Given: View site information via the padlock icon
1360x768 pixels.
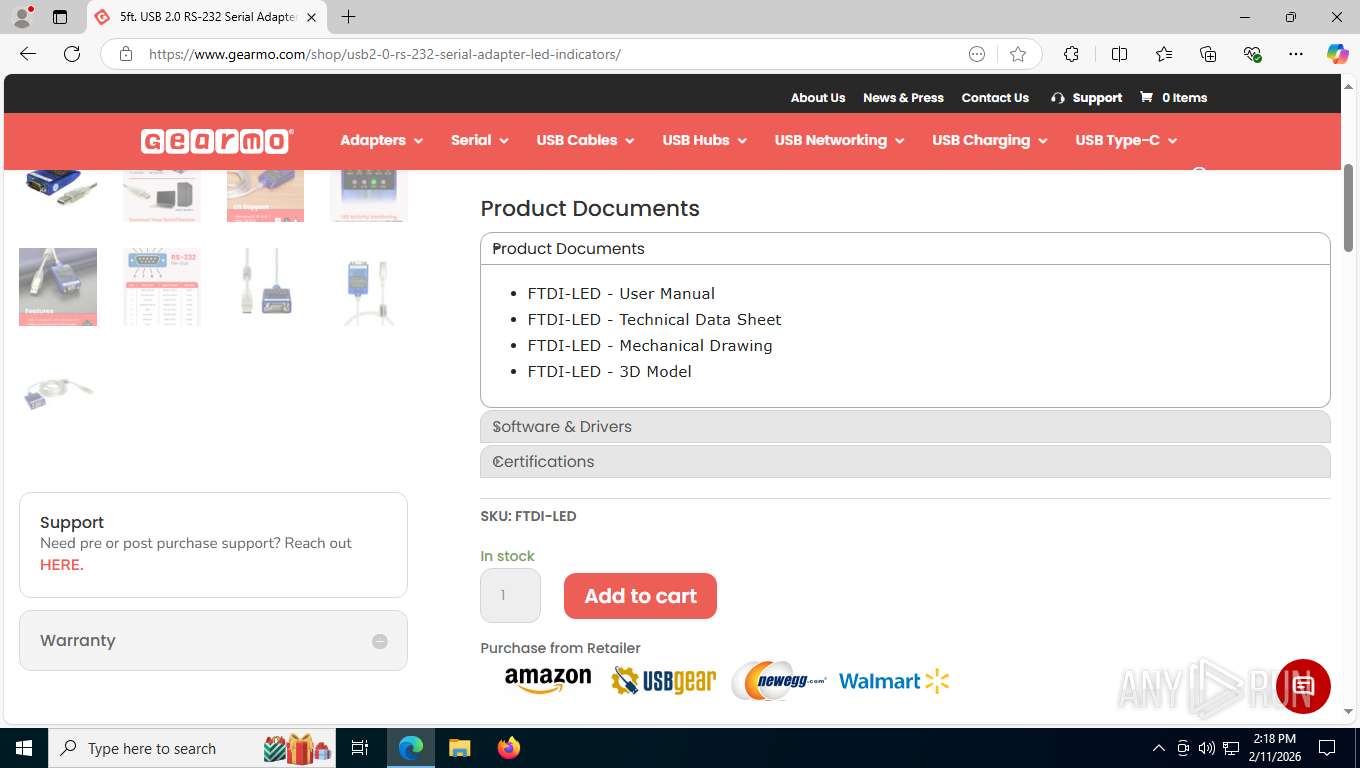Looking at the screenshot, I should pyautogui.click(x=126, y=54).
